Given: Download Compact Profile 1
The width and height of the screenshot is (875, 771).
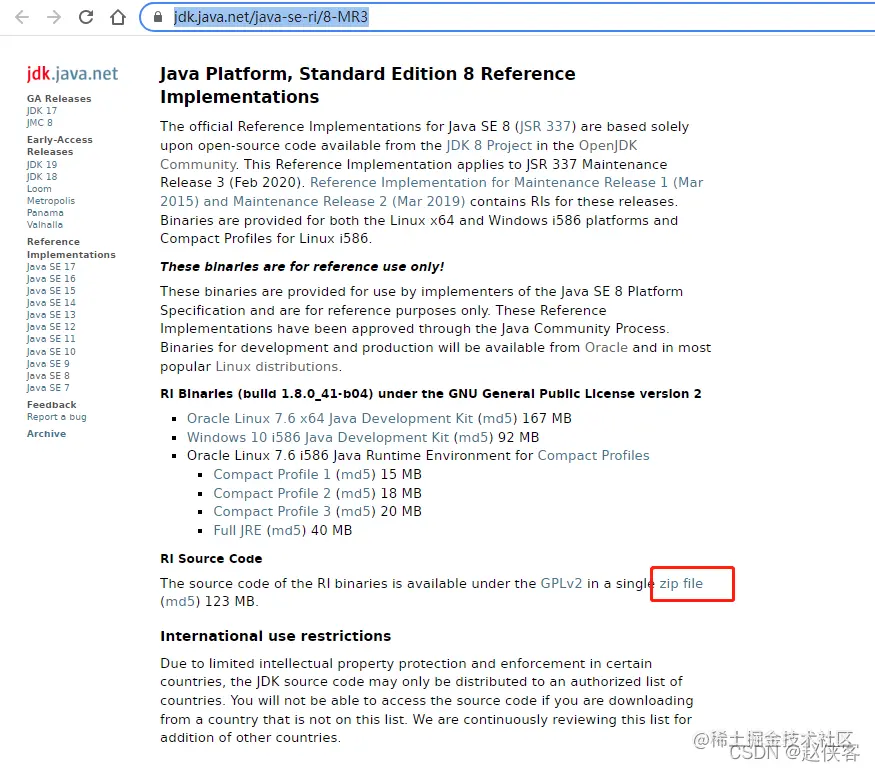Looking at the screenshot, I should click(272, 474).
